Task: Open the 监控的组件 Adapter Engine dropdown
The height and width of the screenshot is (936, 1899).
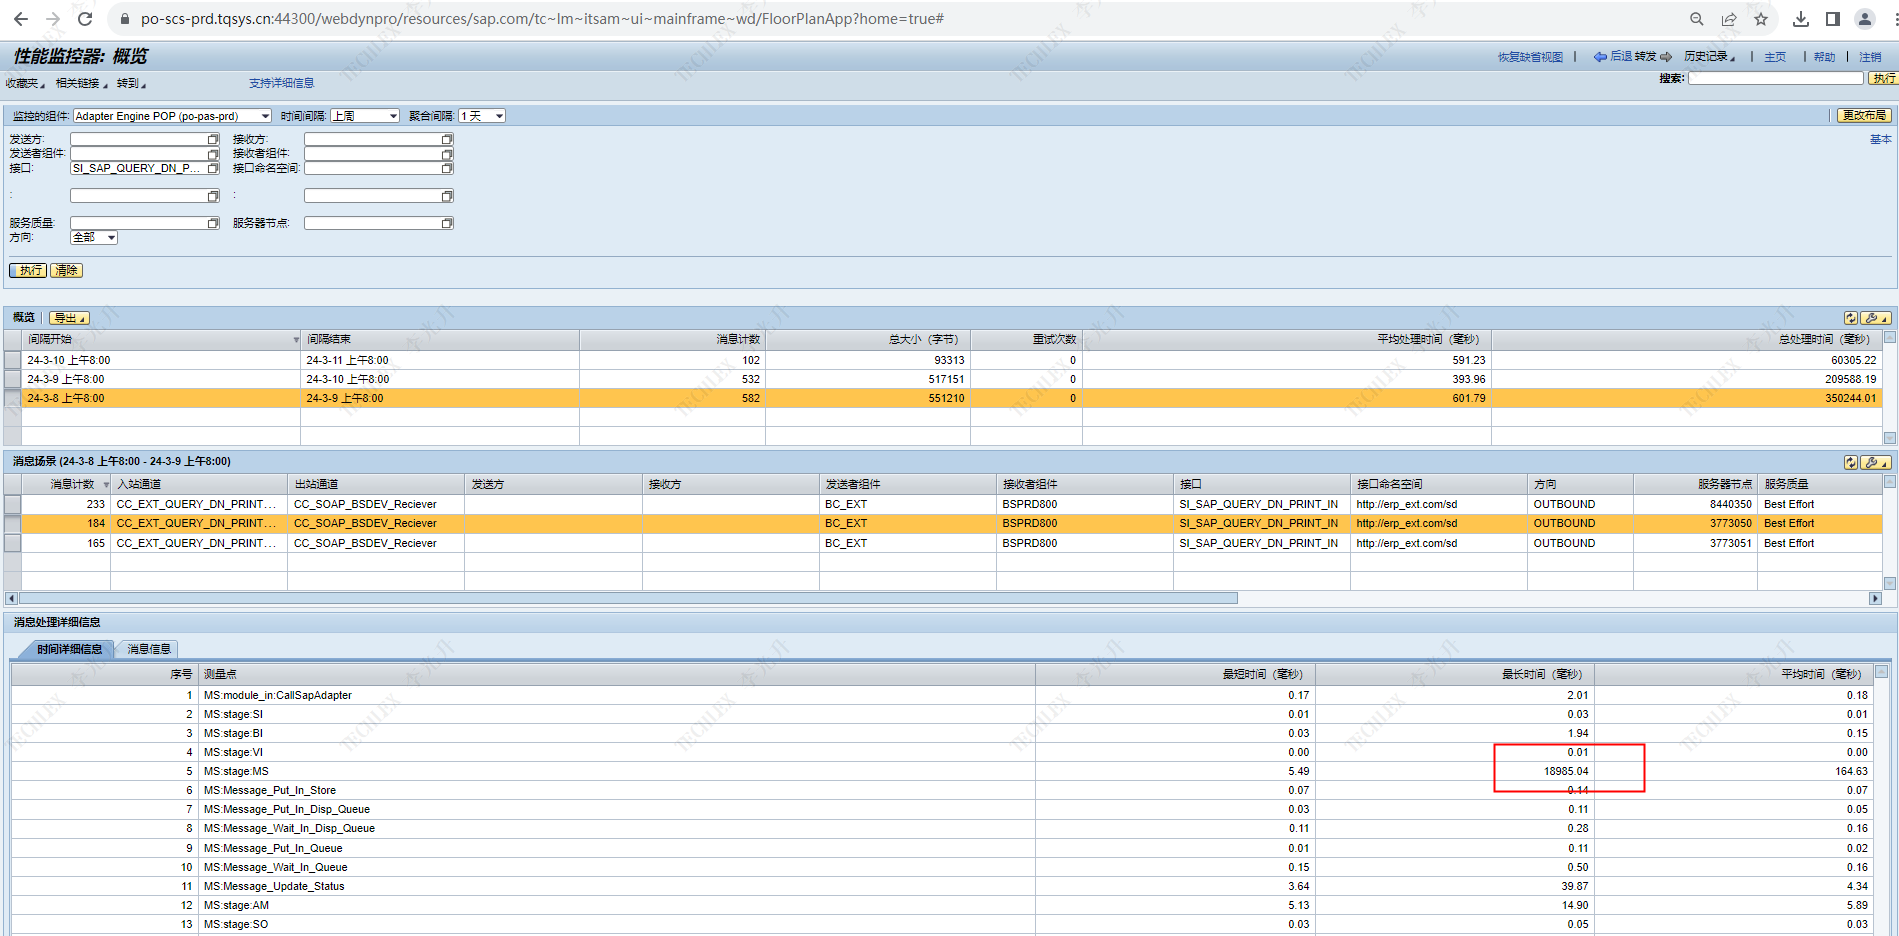Action: click(x=172, y=116)
